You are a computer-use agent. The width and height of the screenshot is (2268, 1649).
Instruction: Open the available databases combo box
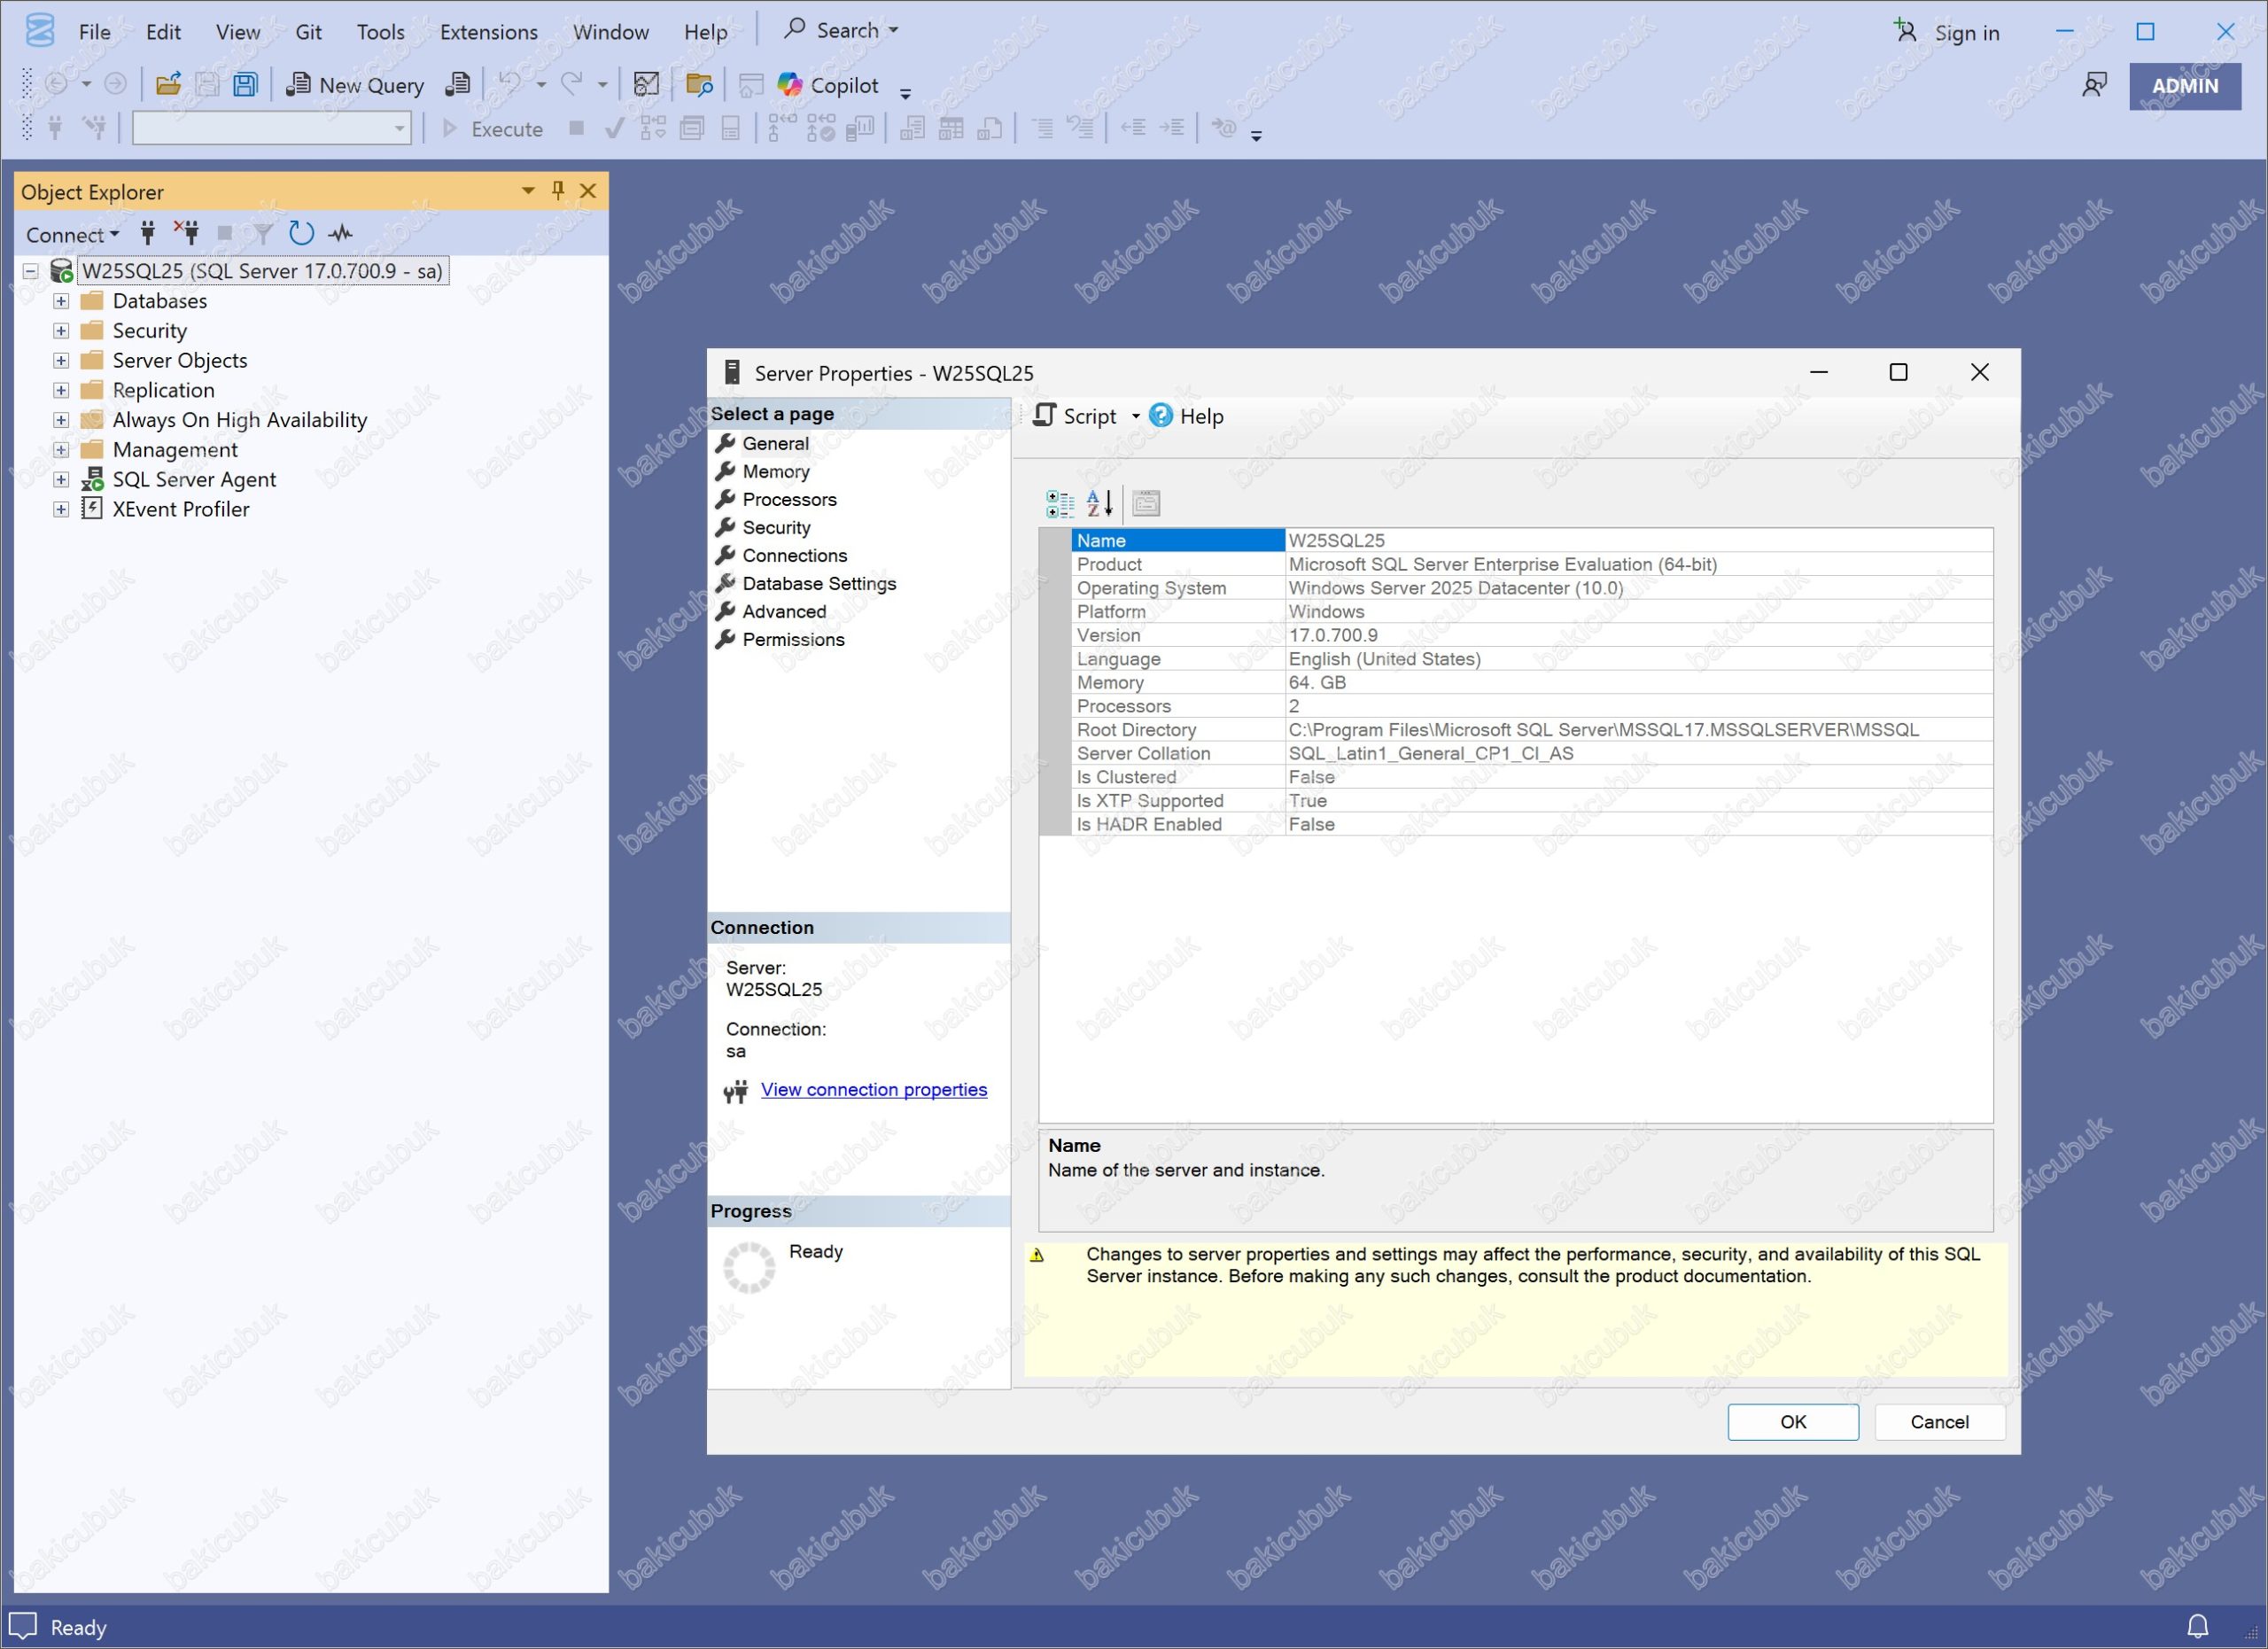pyautogui.click(x=272, y=128)
